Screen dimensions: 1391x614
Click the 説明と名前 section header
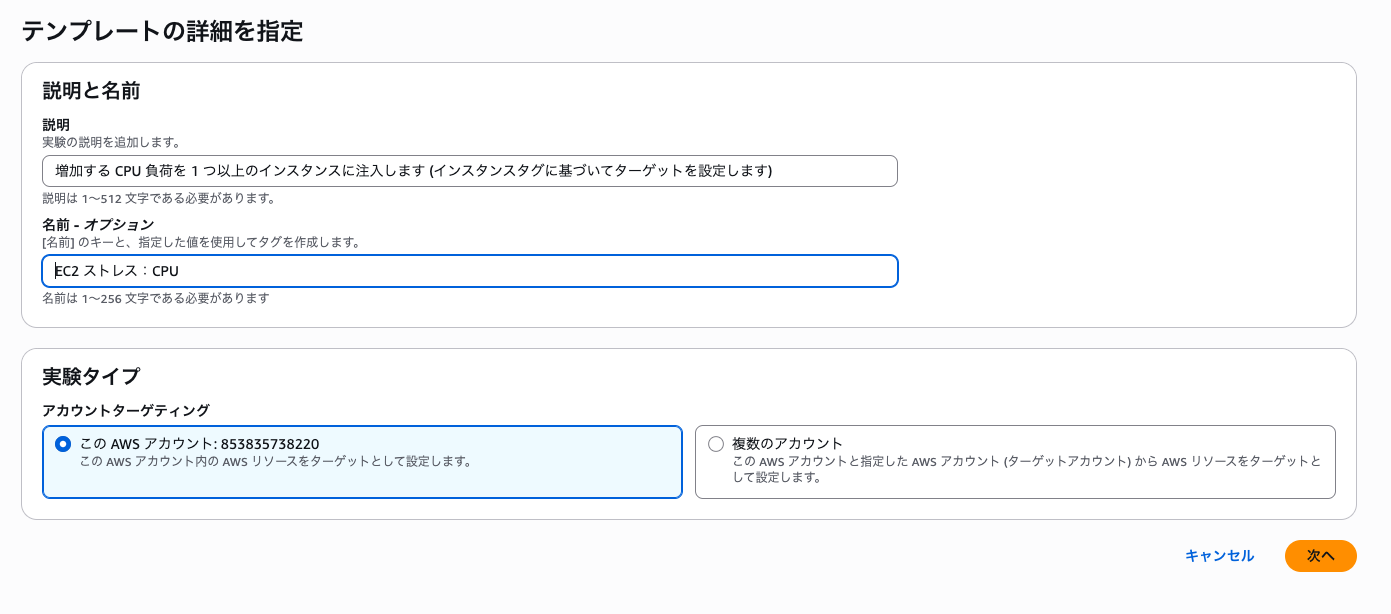pyautogui.click(x=91, y=91)
